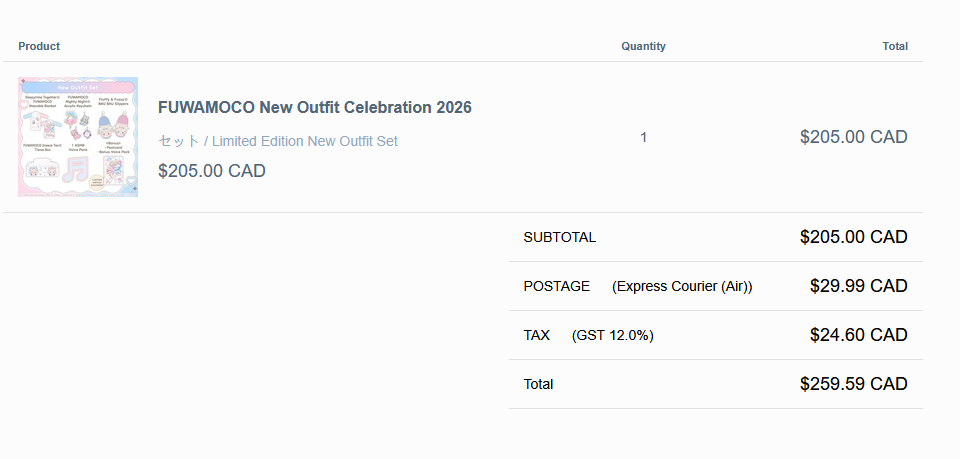Click the unit price below the variant
The width and height of the screenshot is (960, 459).
click(x=212, y=171)
